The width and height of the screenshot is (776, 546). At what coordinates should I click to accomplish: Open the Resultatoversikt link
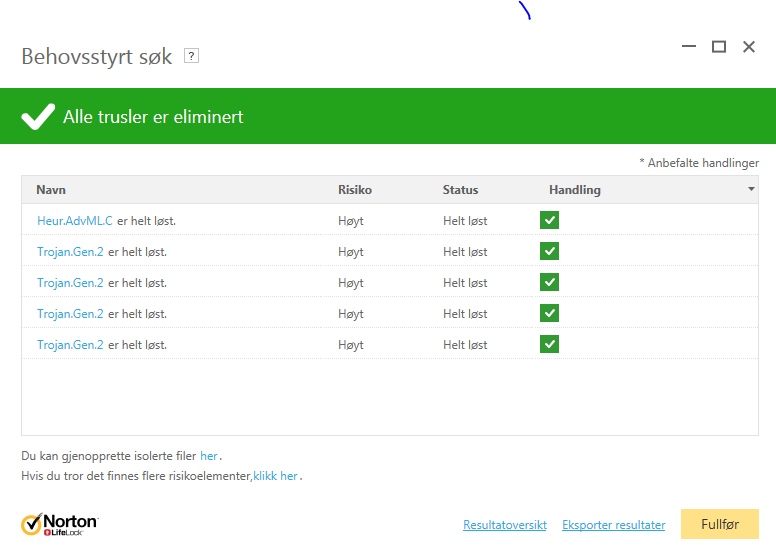(505, 525)
